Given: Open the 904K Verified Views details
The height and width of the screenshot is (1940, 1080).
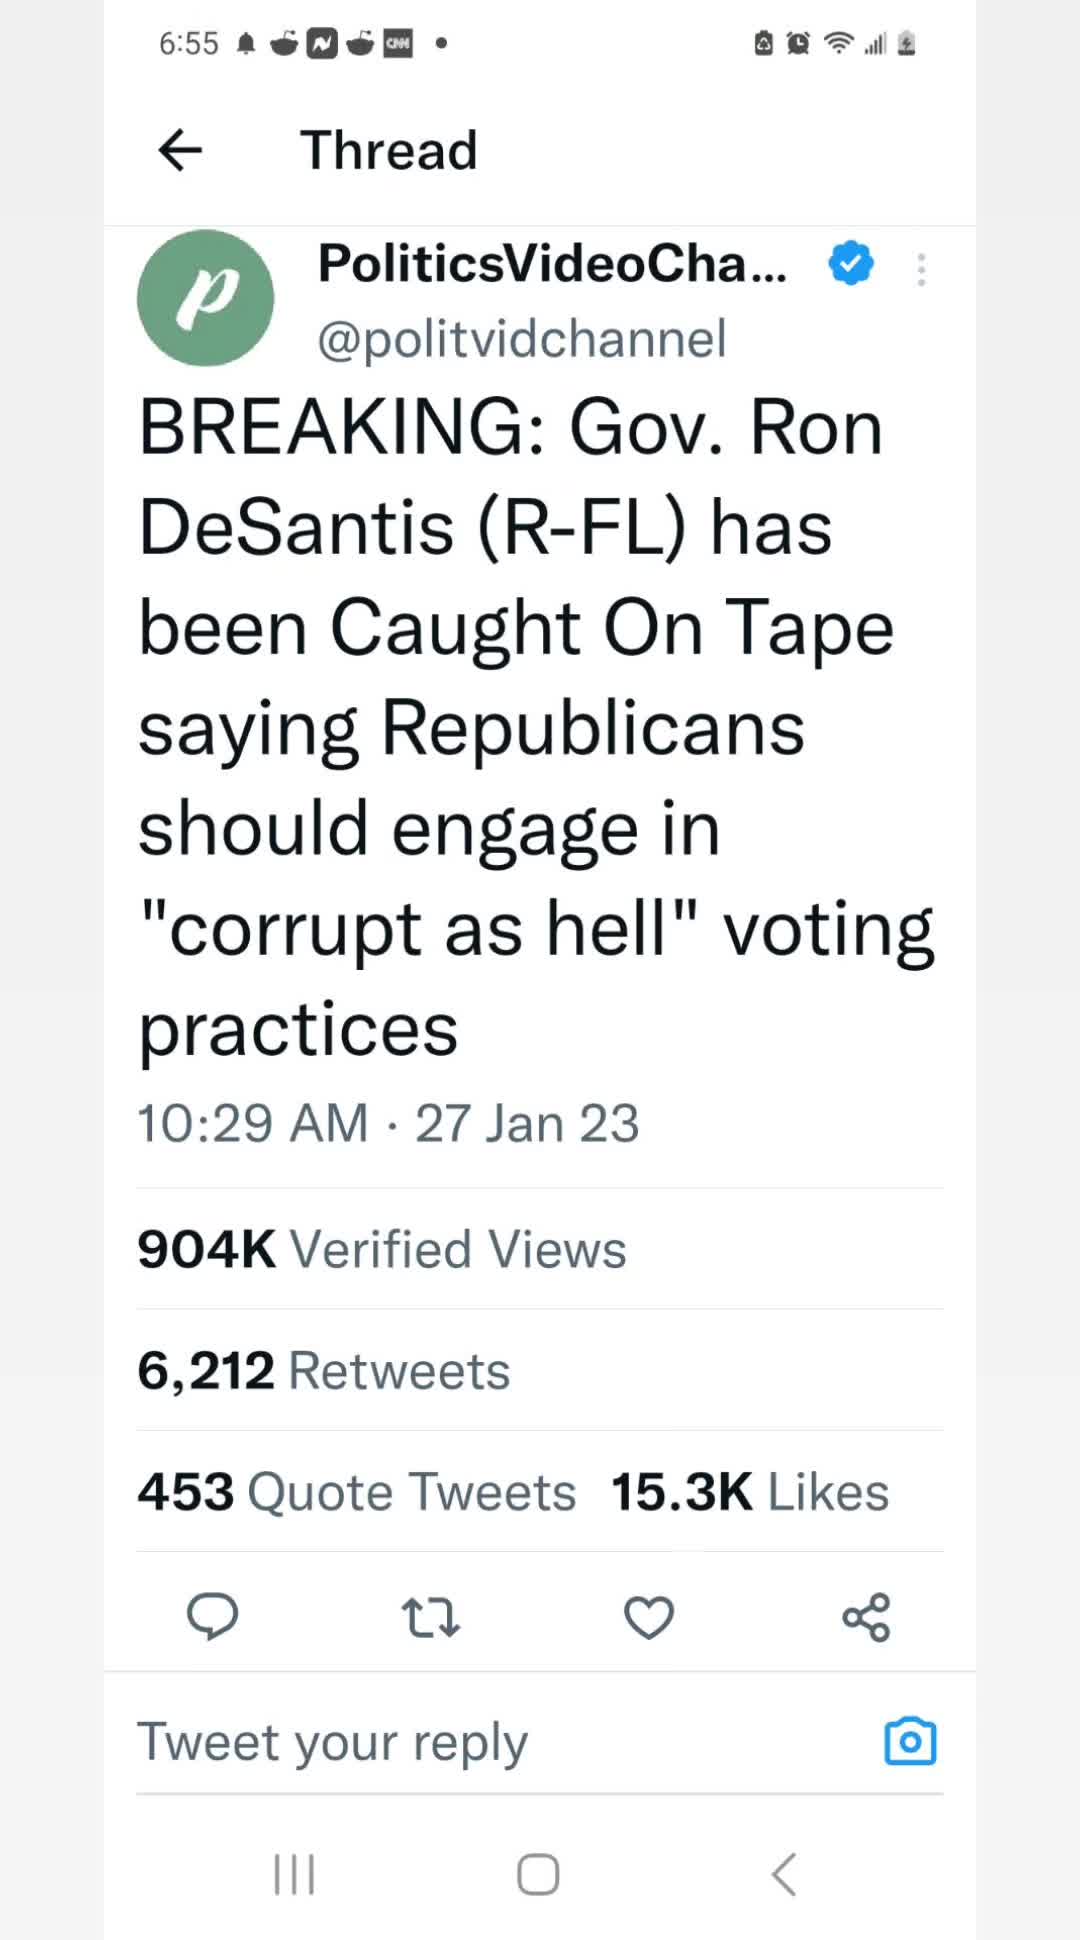Looking at the screenshot, I should point(382,1249).
